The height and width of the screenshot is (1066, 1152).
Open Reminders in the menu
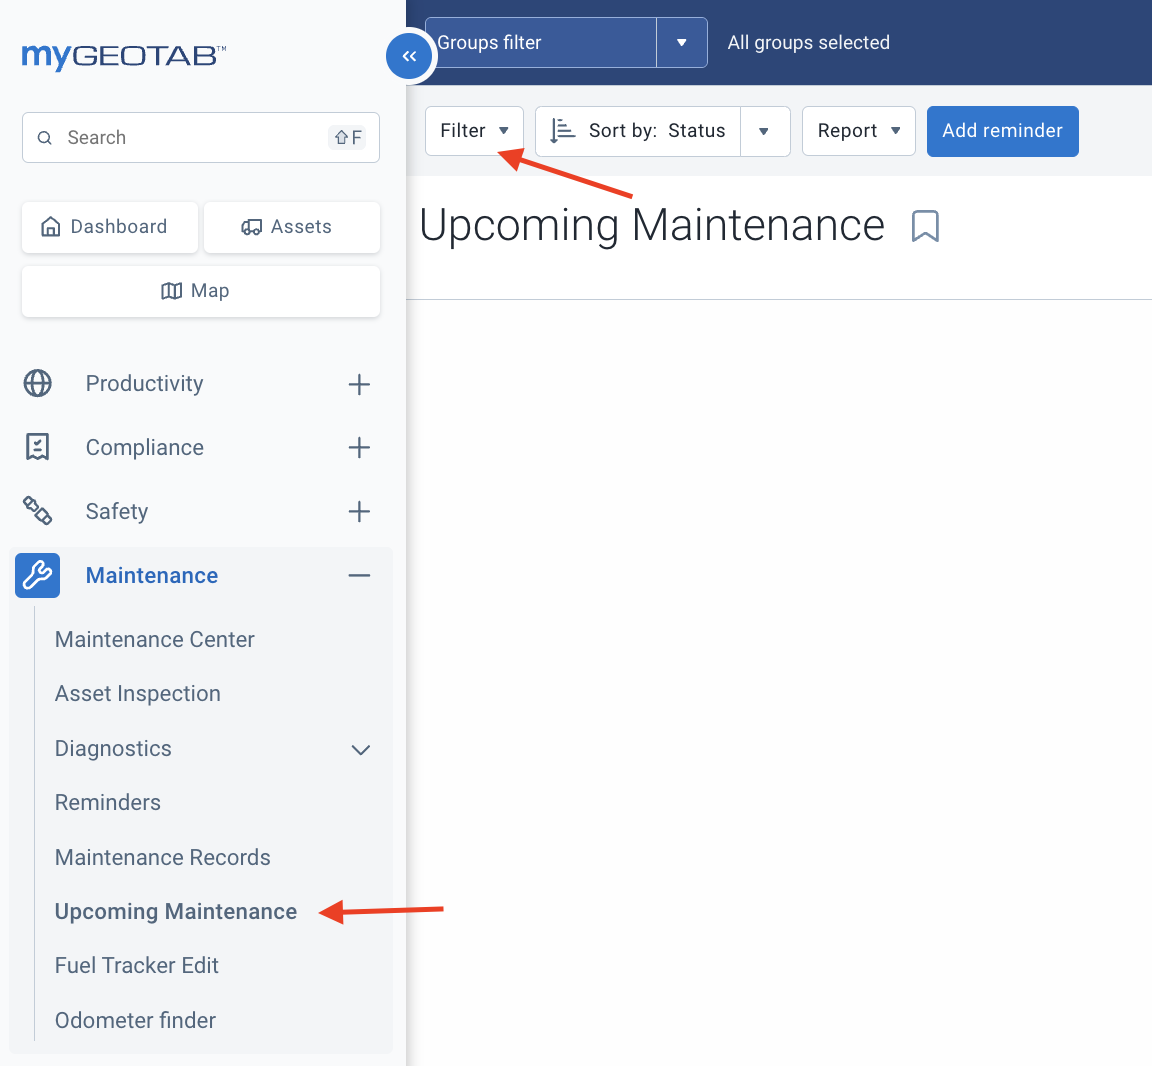107,802
